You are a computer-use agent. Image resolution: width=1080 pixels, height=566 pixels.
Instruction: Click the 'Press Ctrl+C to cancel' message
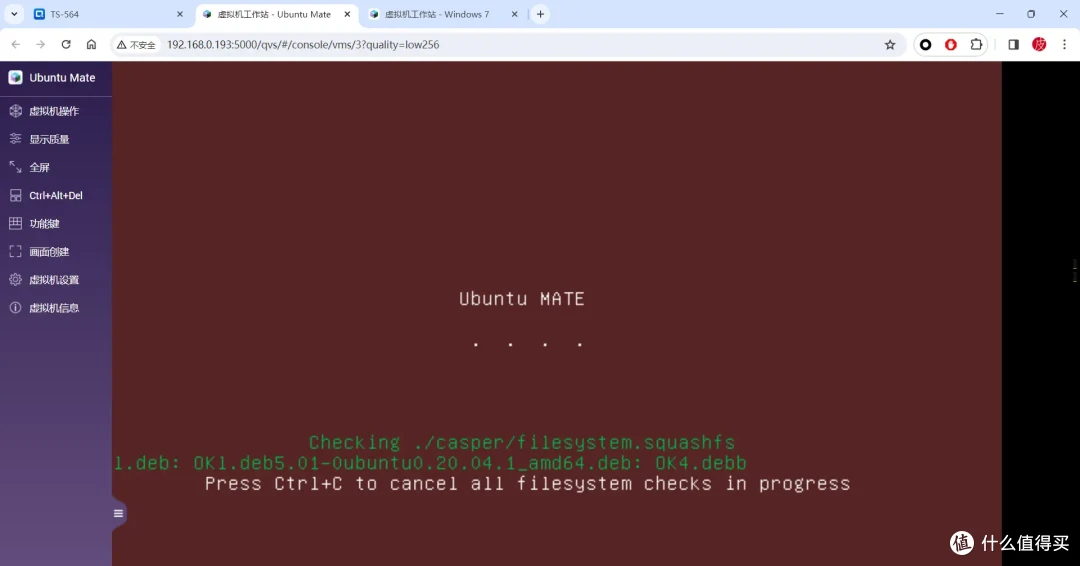point(528,483)
